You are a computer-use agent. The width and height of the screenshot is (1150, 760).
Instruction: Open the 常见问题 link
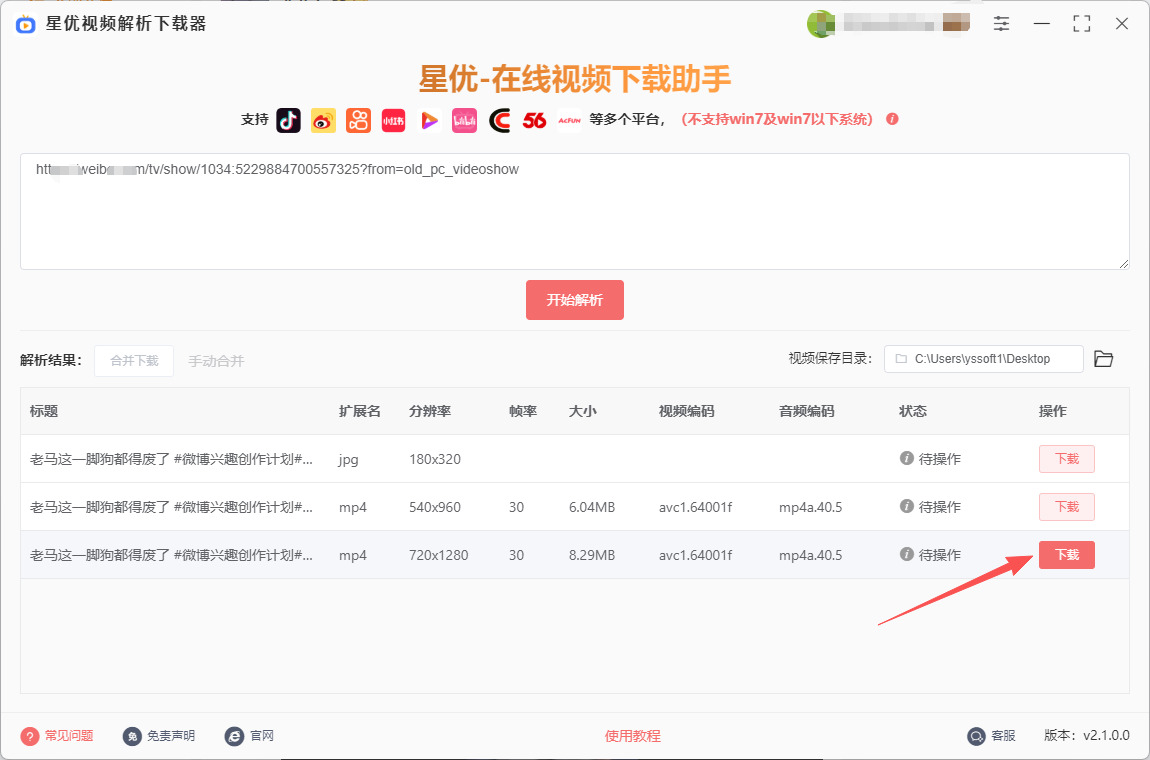(x=69, y=736)
